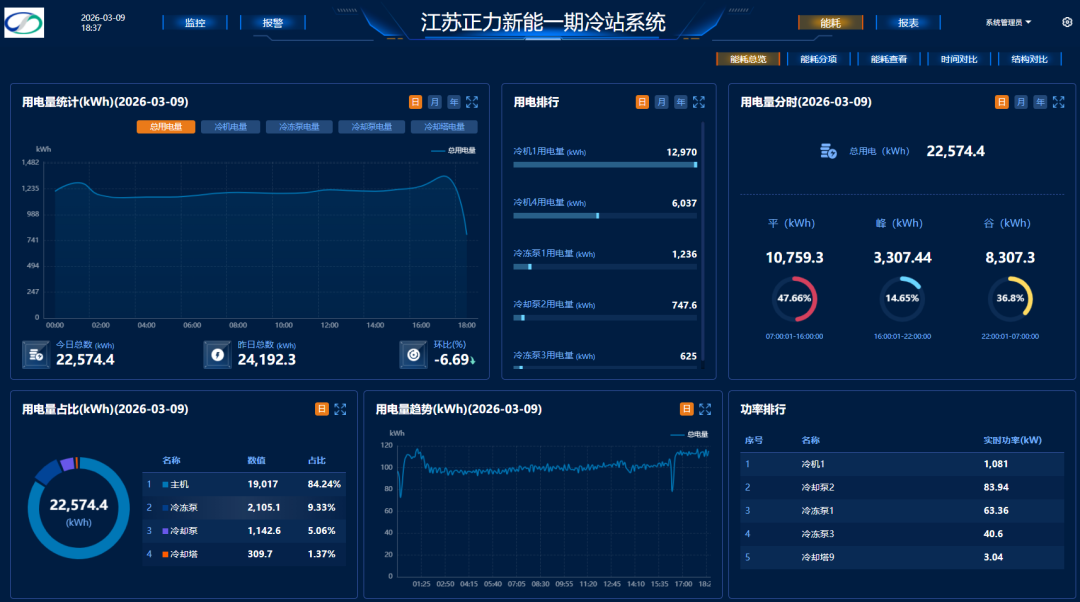Open the 系统管理员 user dropdown
This screenshot has height=602, width=1080.
point(1007,22)
